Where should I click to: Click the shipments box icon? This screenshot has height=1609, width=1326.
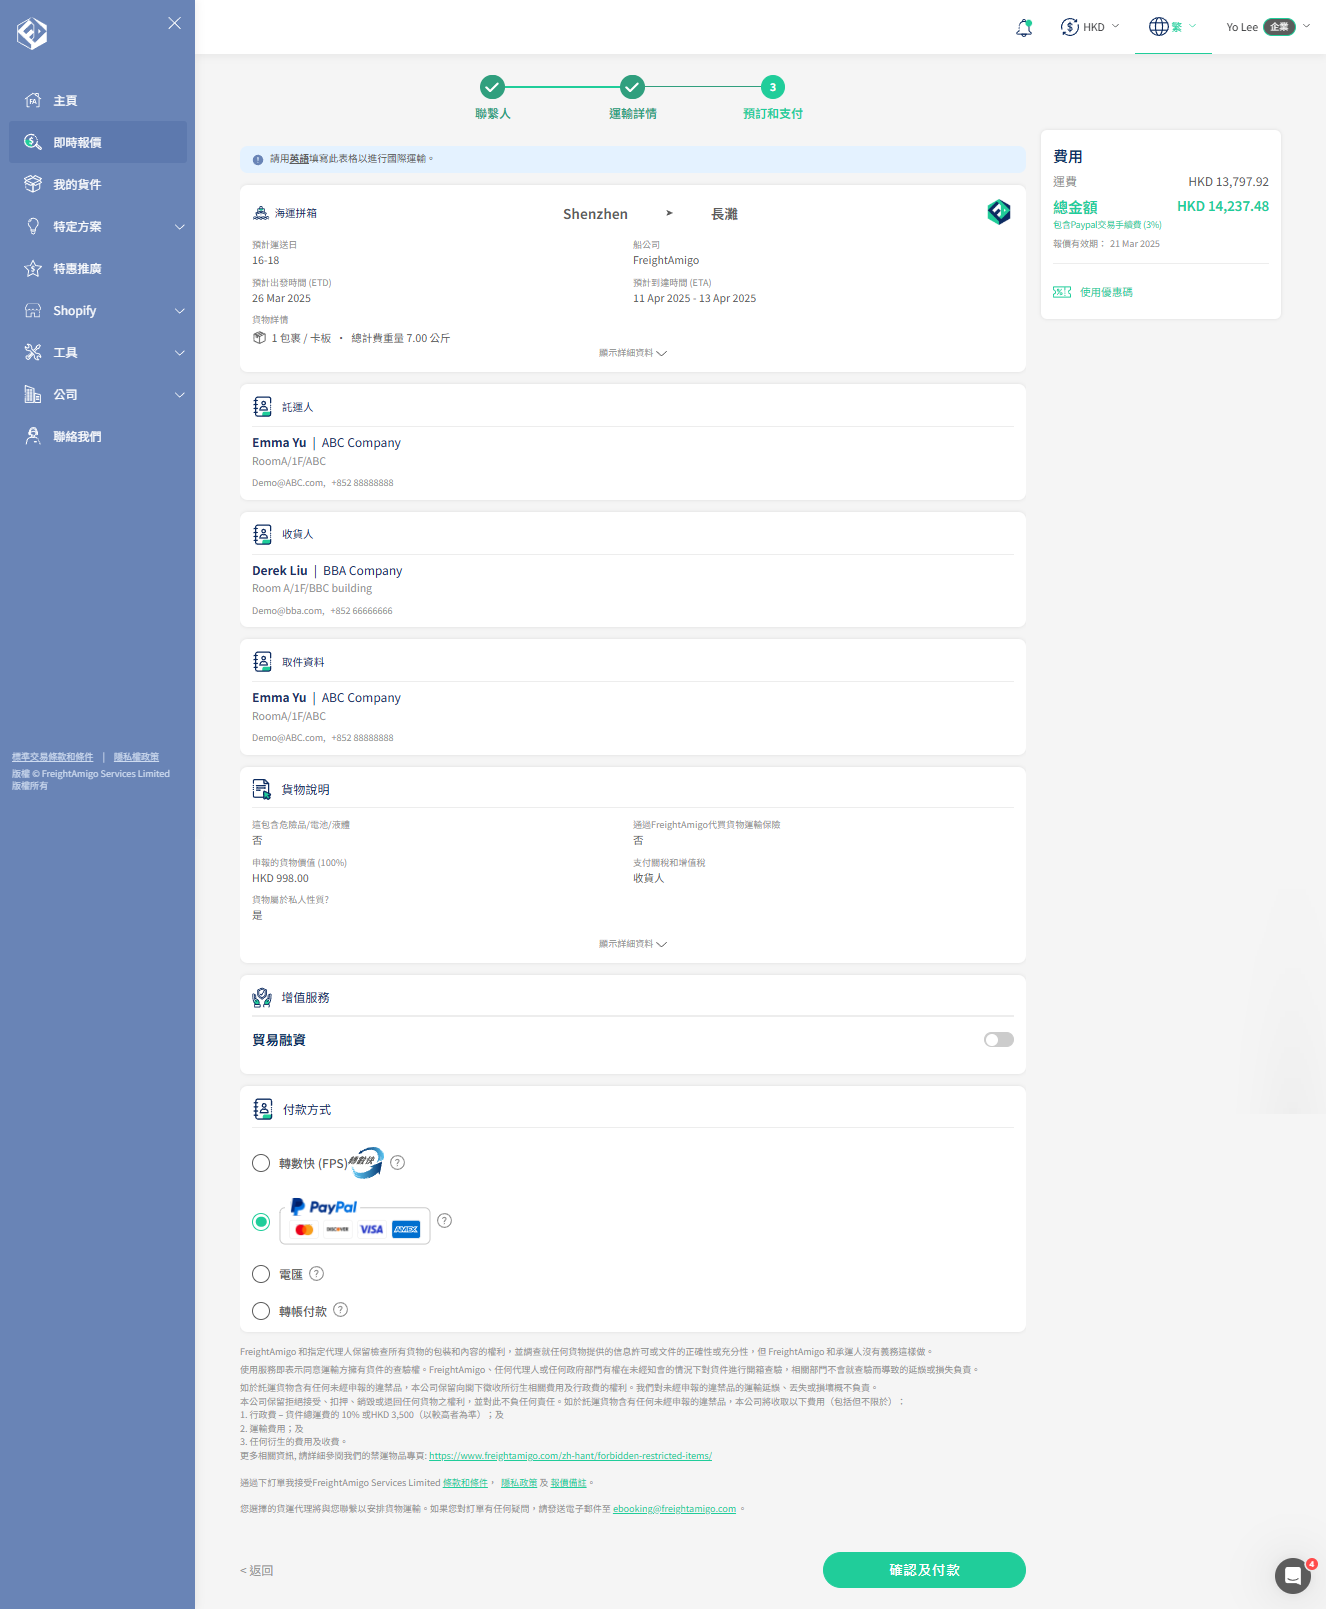33,184
